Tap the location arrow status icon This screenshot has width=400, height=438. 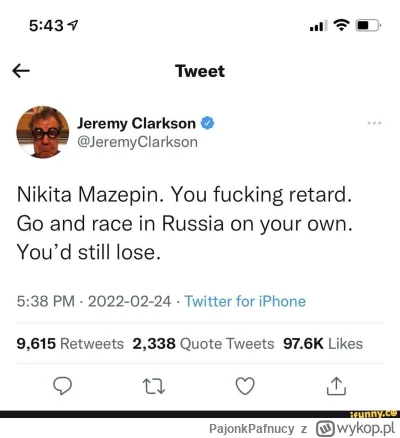[x=73, y=25]
